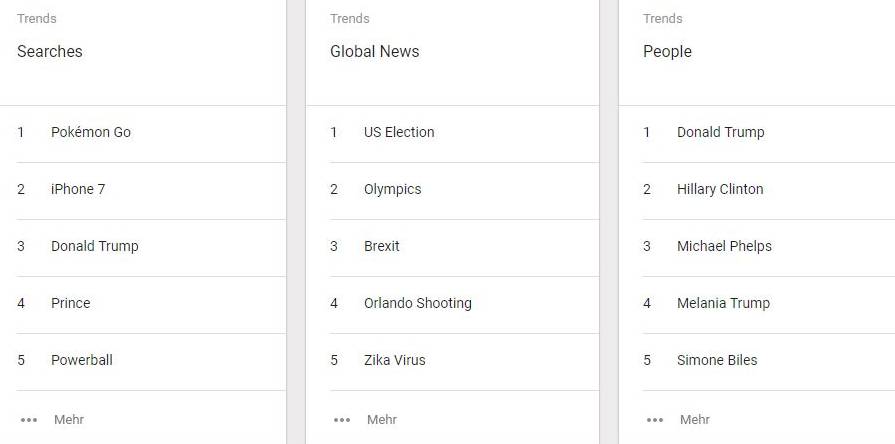
Task: Expand Searches list with Mehr
Action: click(x=69, y=419)
